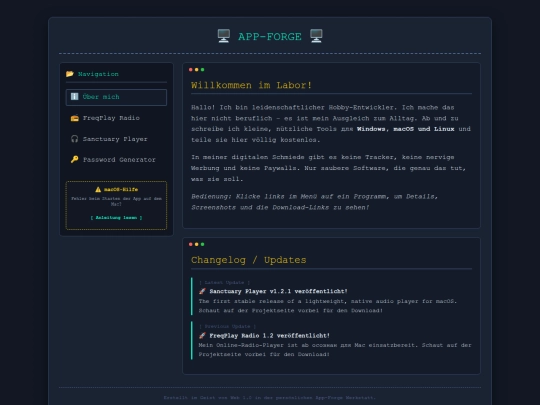Click bold Windows, macOS und Linux text
Viewport: 540px width, 405px height.
(405, 129)
